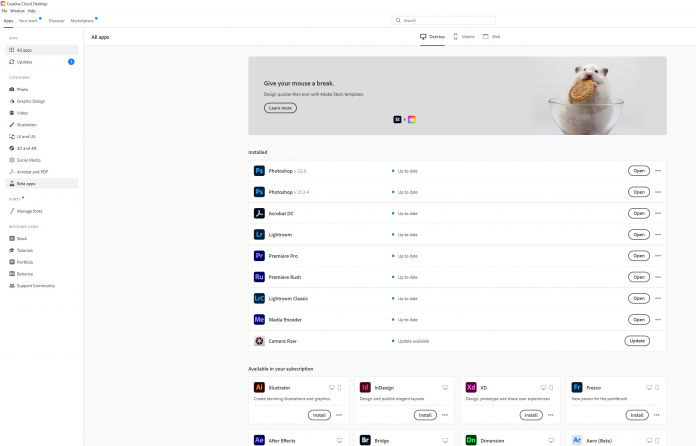The width and height of the screenshot is (696, 446).
Task: Go to the Your work tab
Action: click(28, 21)
